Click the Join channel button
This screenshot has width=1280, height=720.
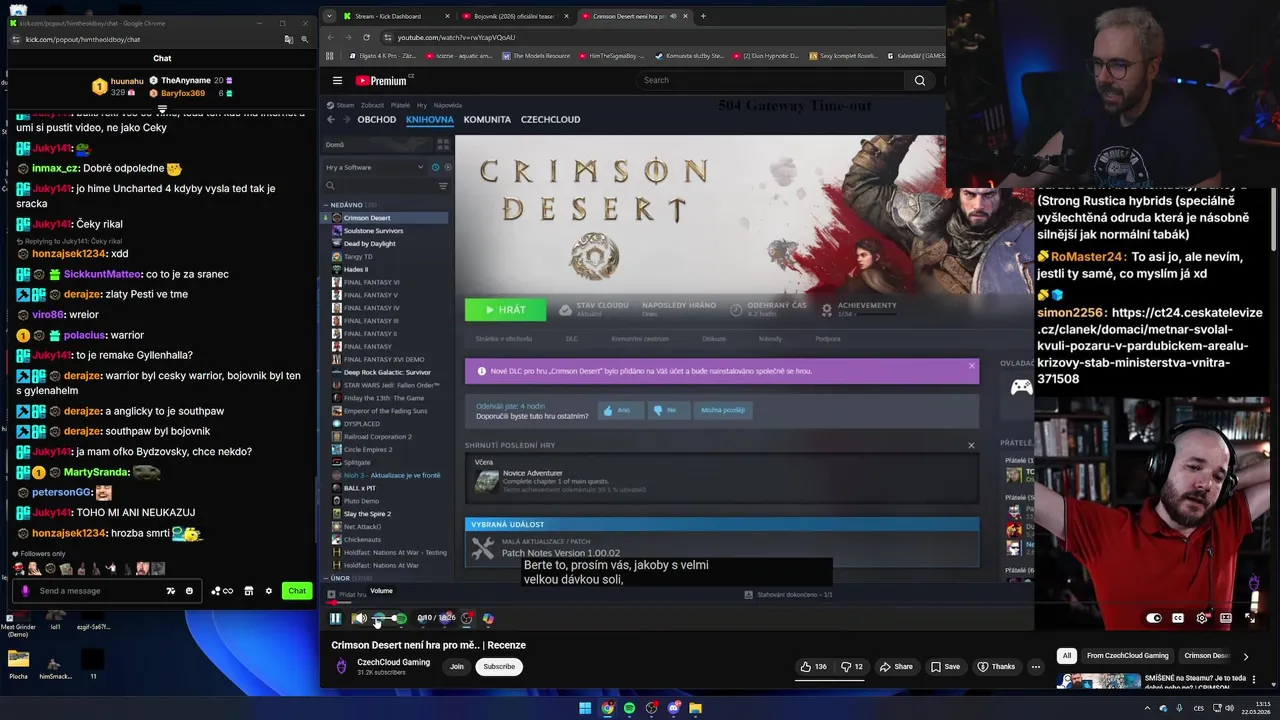point(457,667)
